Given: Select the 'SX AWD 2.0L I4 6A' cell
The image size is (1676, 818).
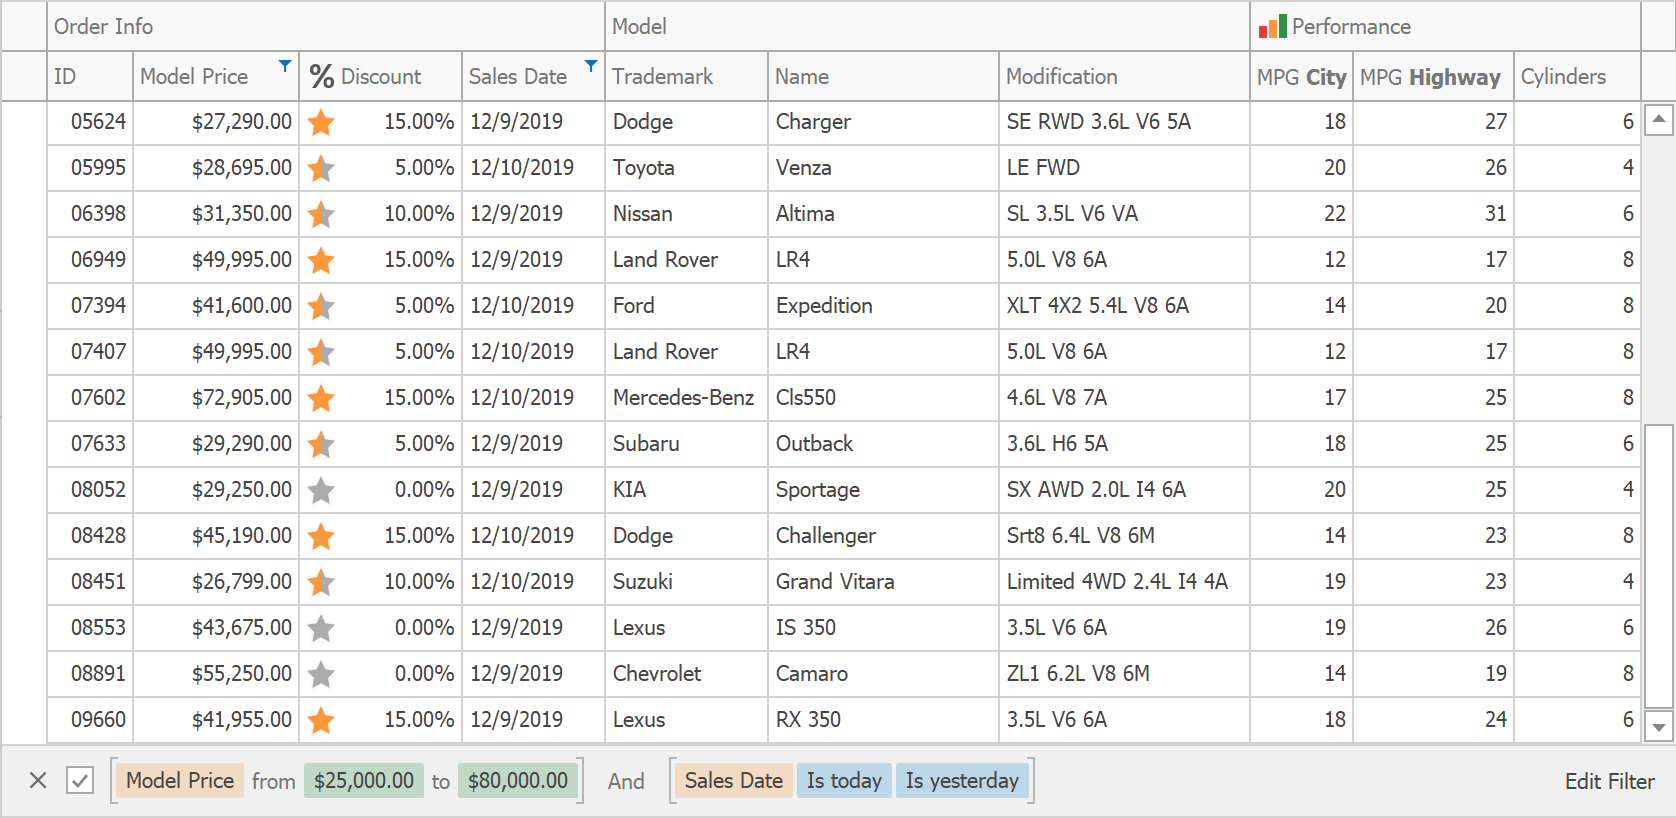Looking at the screenshot, I should (x=1124, y=490).
